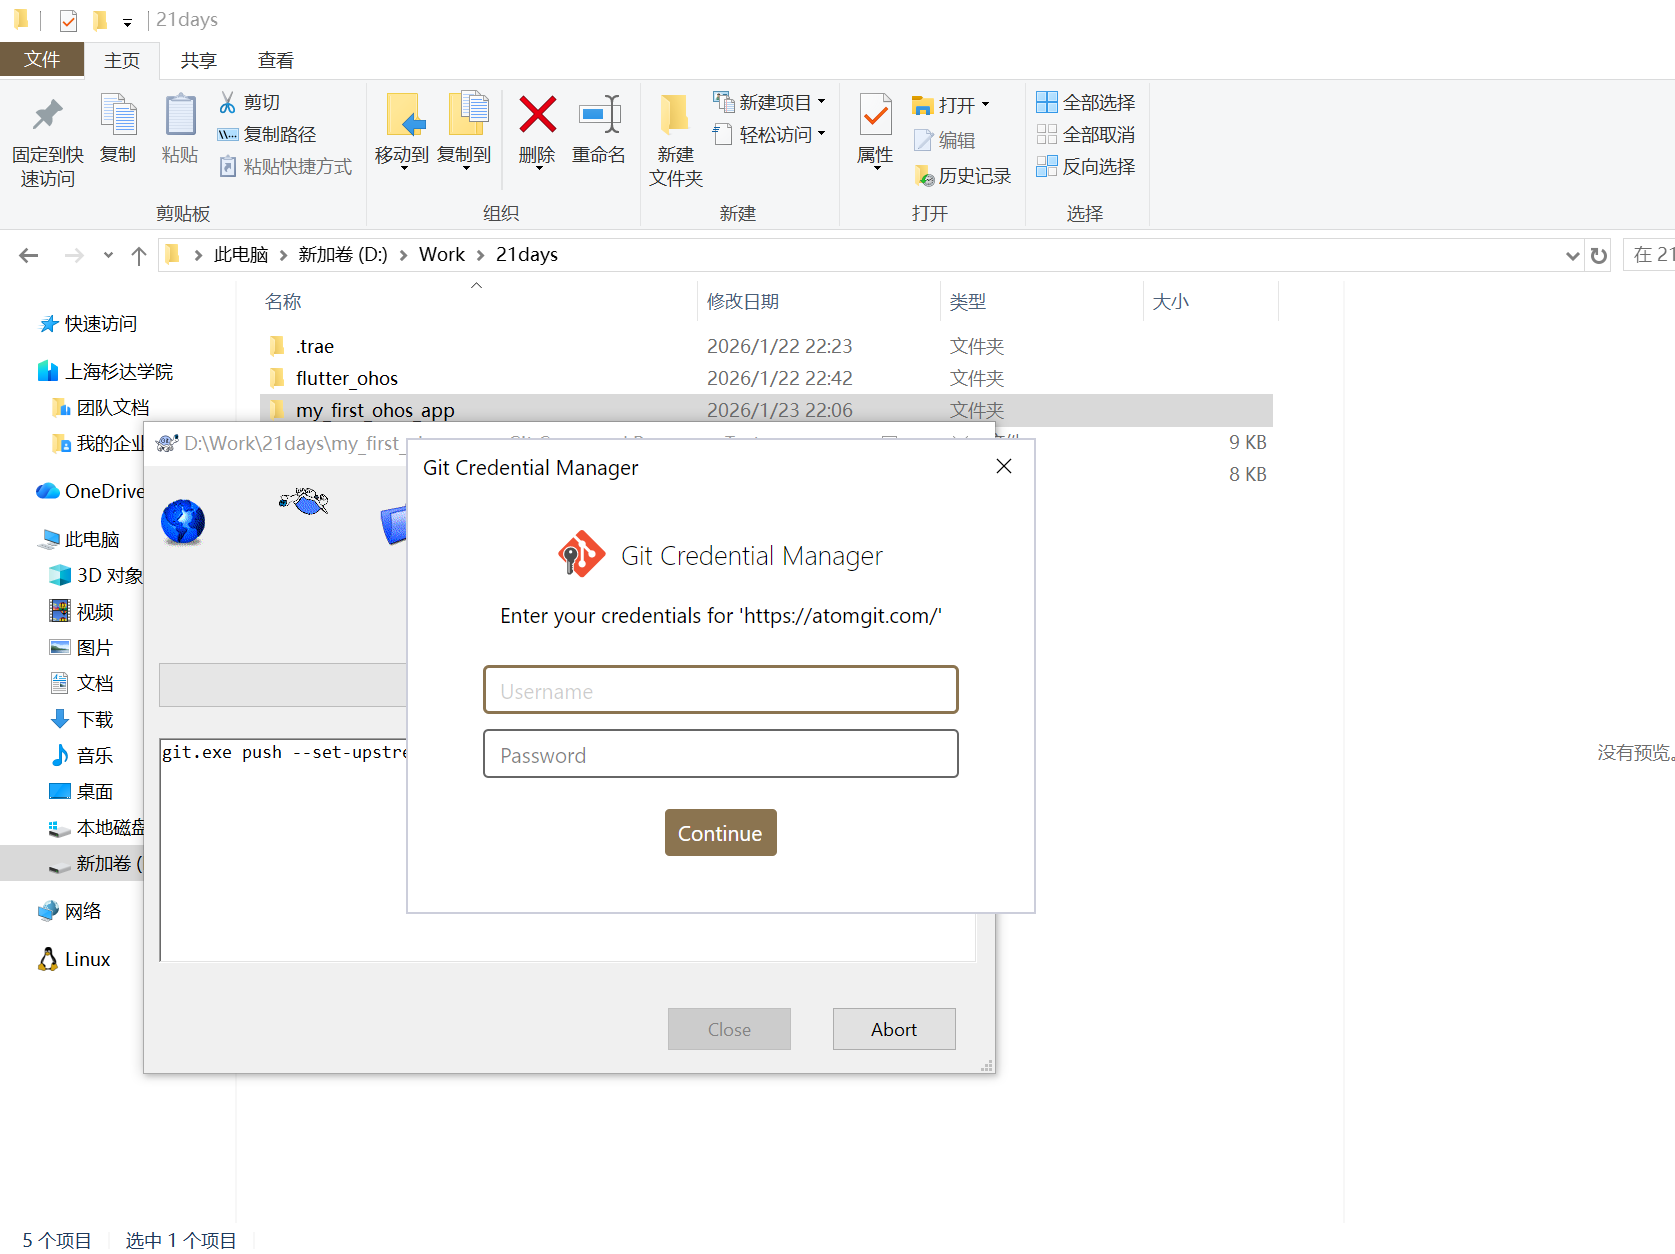1675x1254 pixels.
Task: Click the Git Credential Manager logo
Action: coord(581,554)
